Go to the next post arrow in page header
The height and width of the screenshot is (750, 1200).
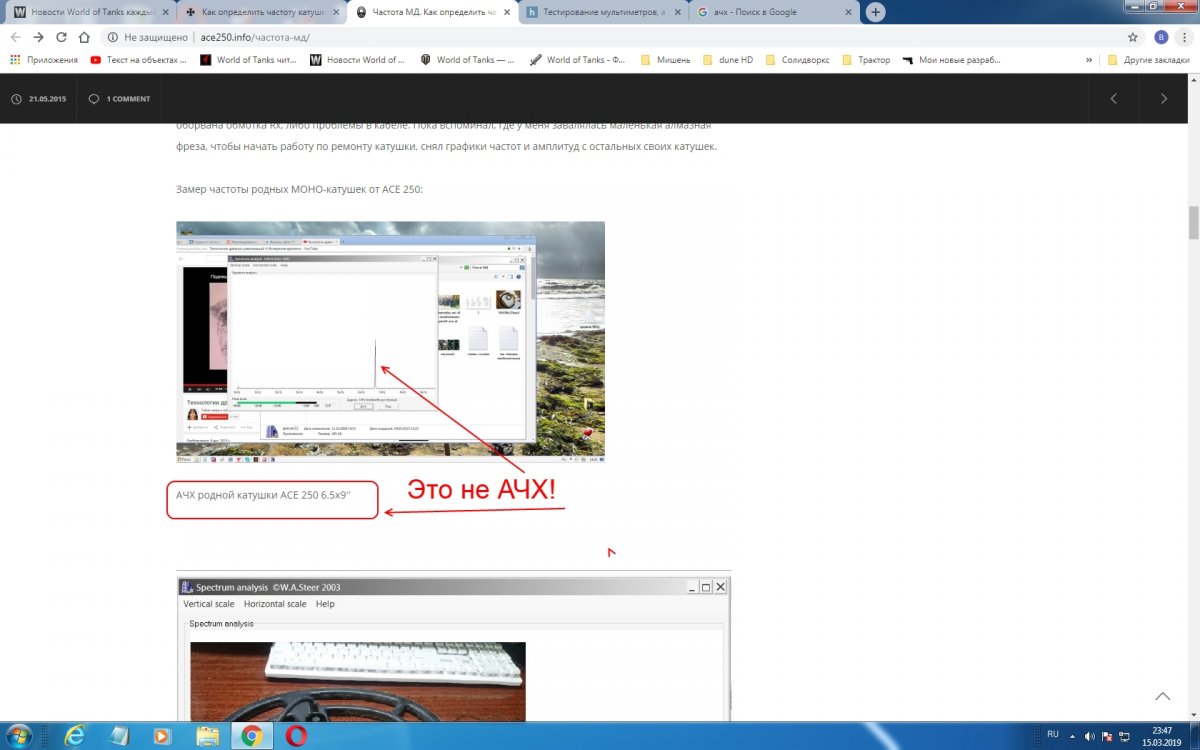1164,99
